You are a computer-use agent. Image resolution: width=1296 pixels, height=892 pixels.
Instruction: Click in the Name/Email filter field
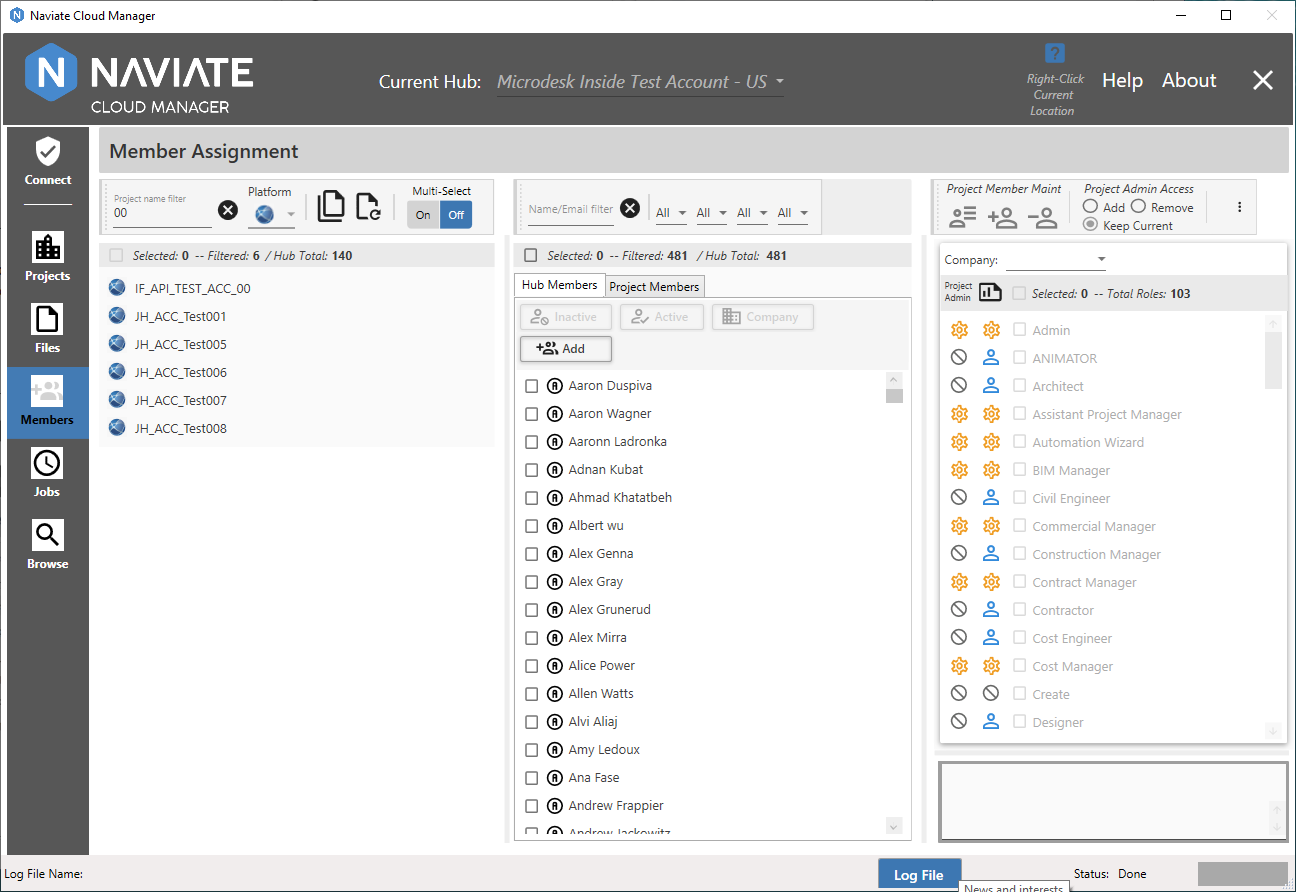pyautogui.click(x=571, y=209)
